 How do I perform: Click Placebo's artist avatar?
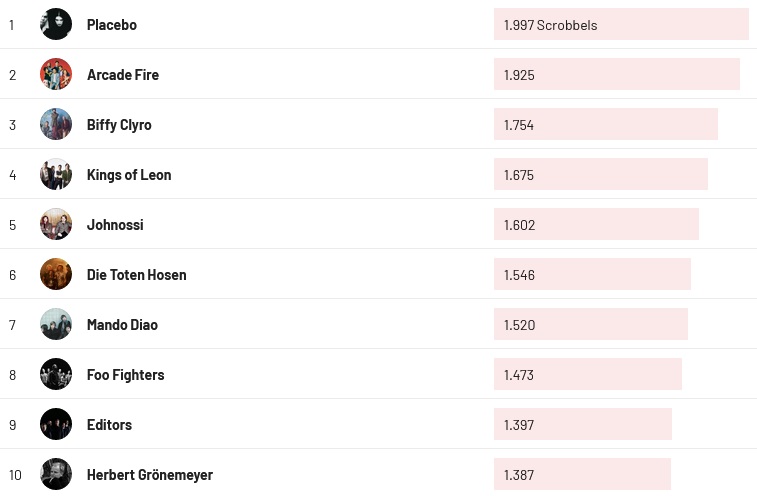56,24
